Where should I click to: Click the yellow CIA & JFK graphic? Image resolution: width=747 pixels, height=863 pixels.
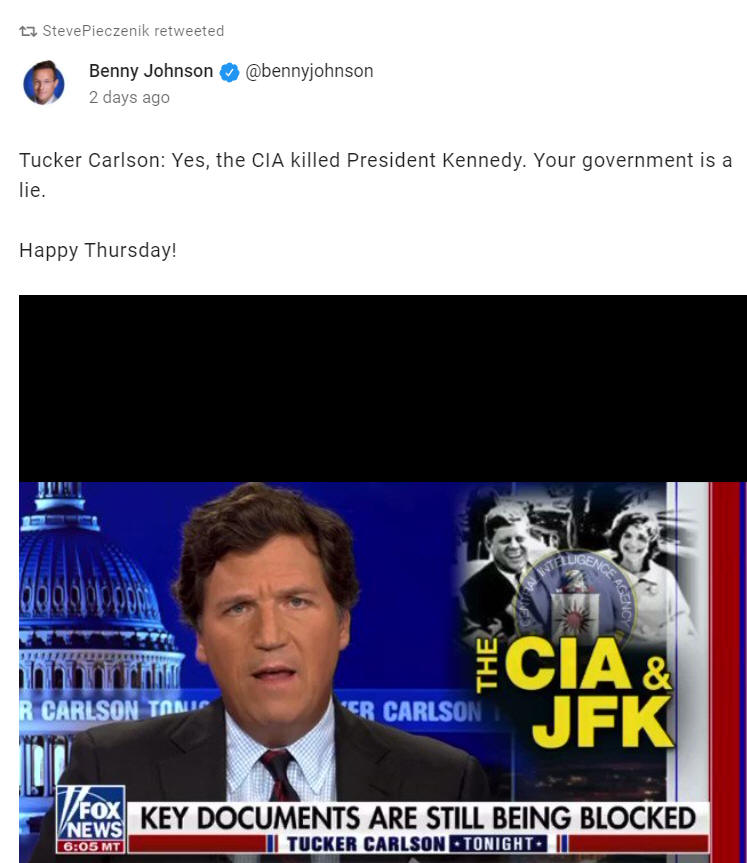[575, 691]
